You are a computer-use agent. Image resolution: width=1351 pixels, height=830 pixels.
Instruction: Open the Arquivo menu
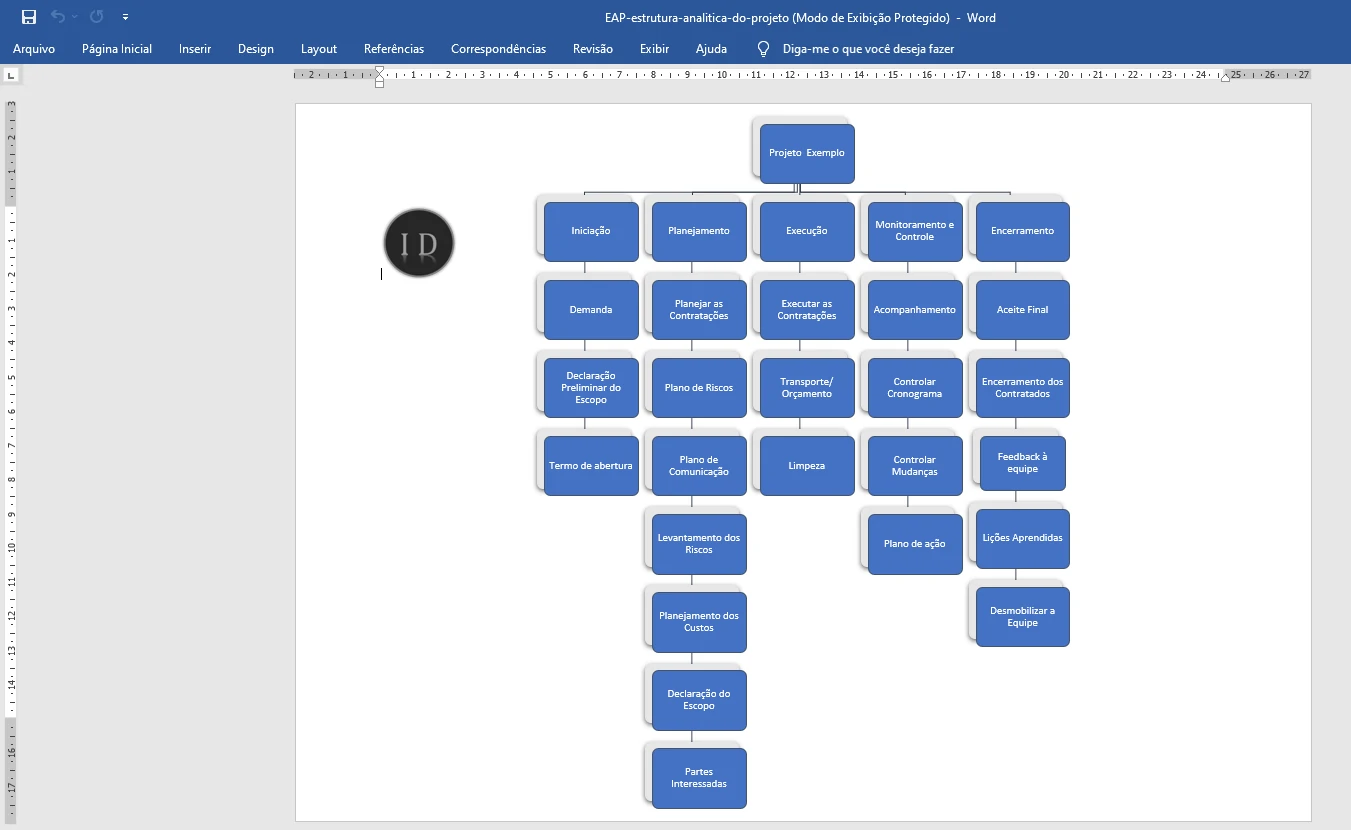point(34,49)
